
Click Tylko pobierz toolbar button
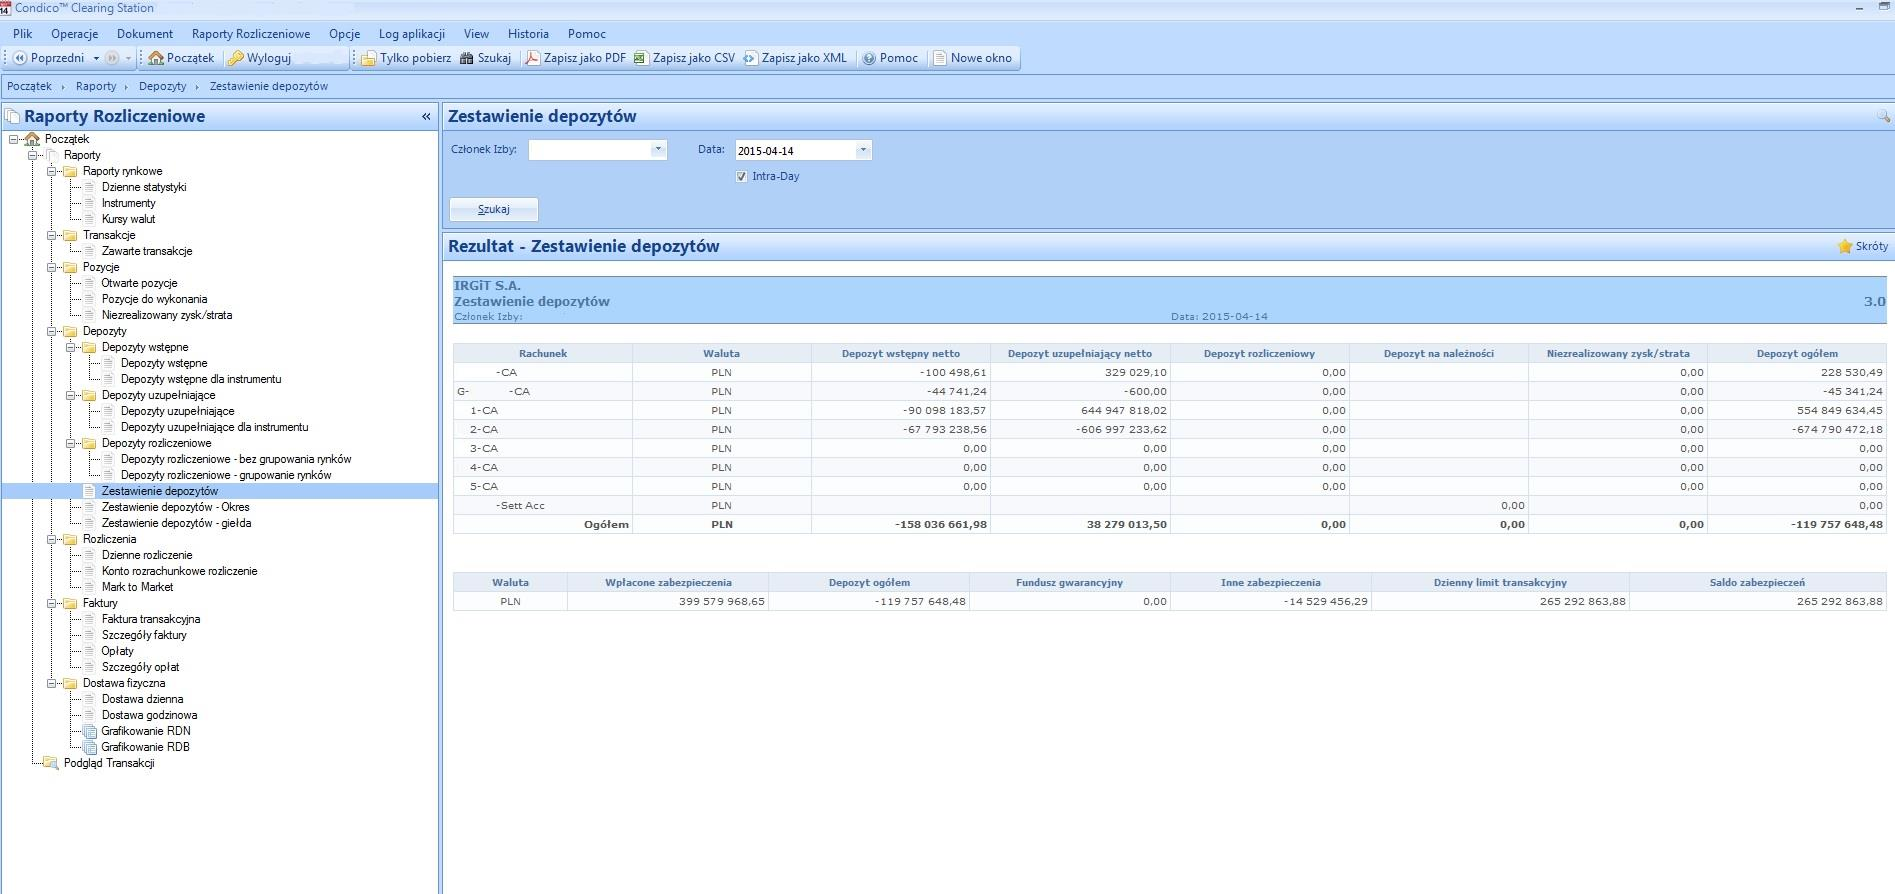pyautogui.click(x=406, y=58)
